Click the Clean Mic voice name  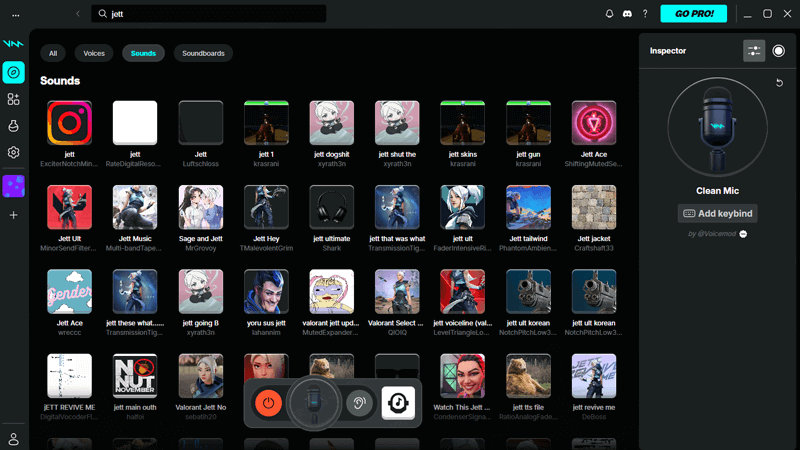click(x=717, y=191)
